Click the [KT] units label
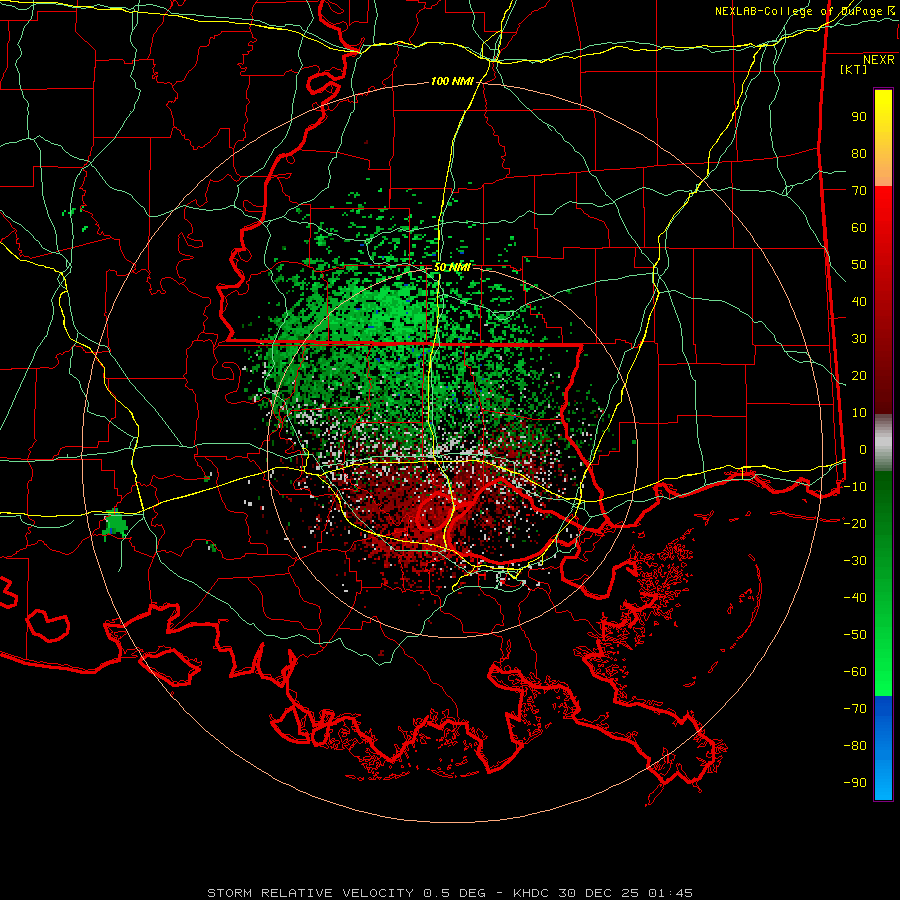900x900 pixels. coord(853,69)
